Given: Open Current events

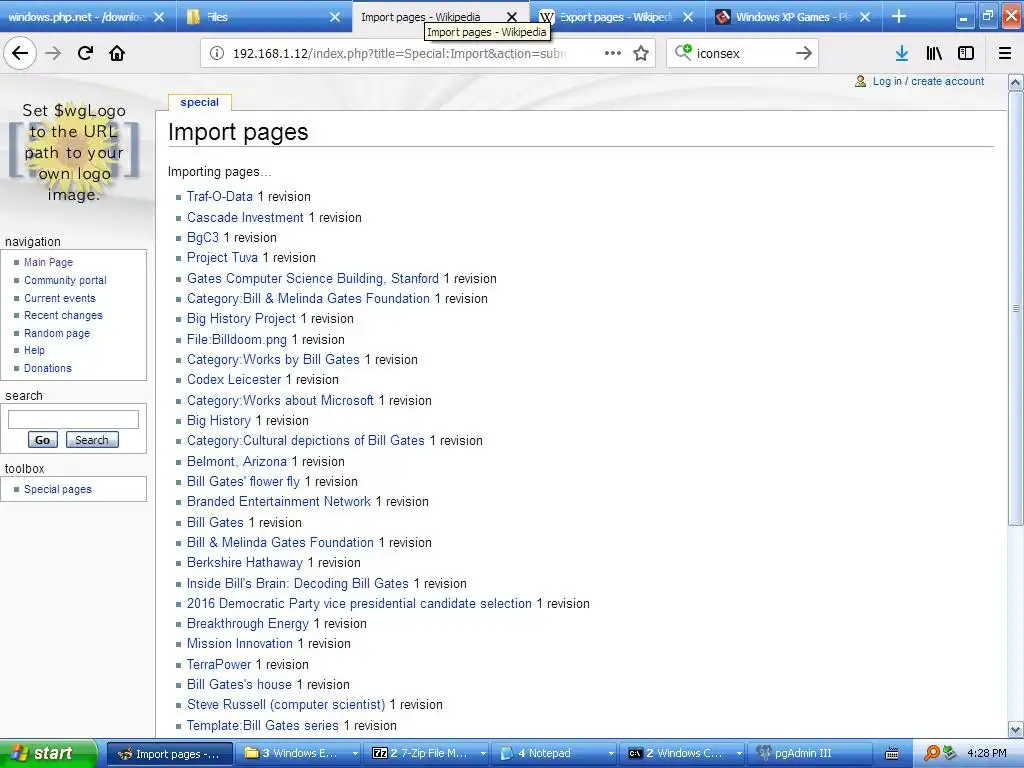Looking at the screenshot, I should pos(60,298).
